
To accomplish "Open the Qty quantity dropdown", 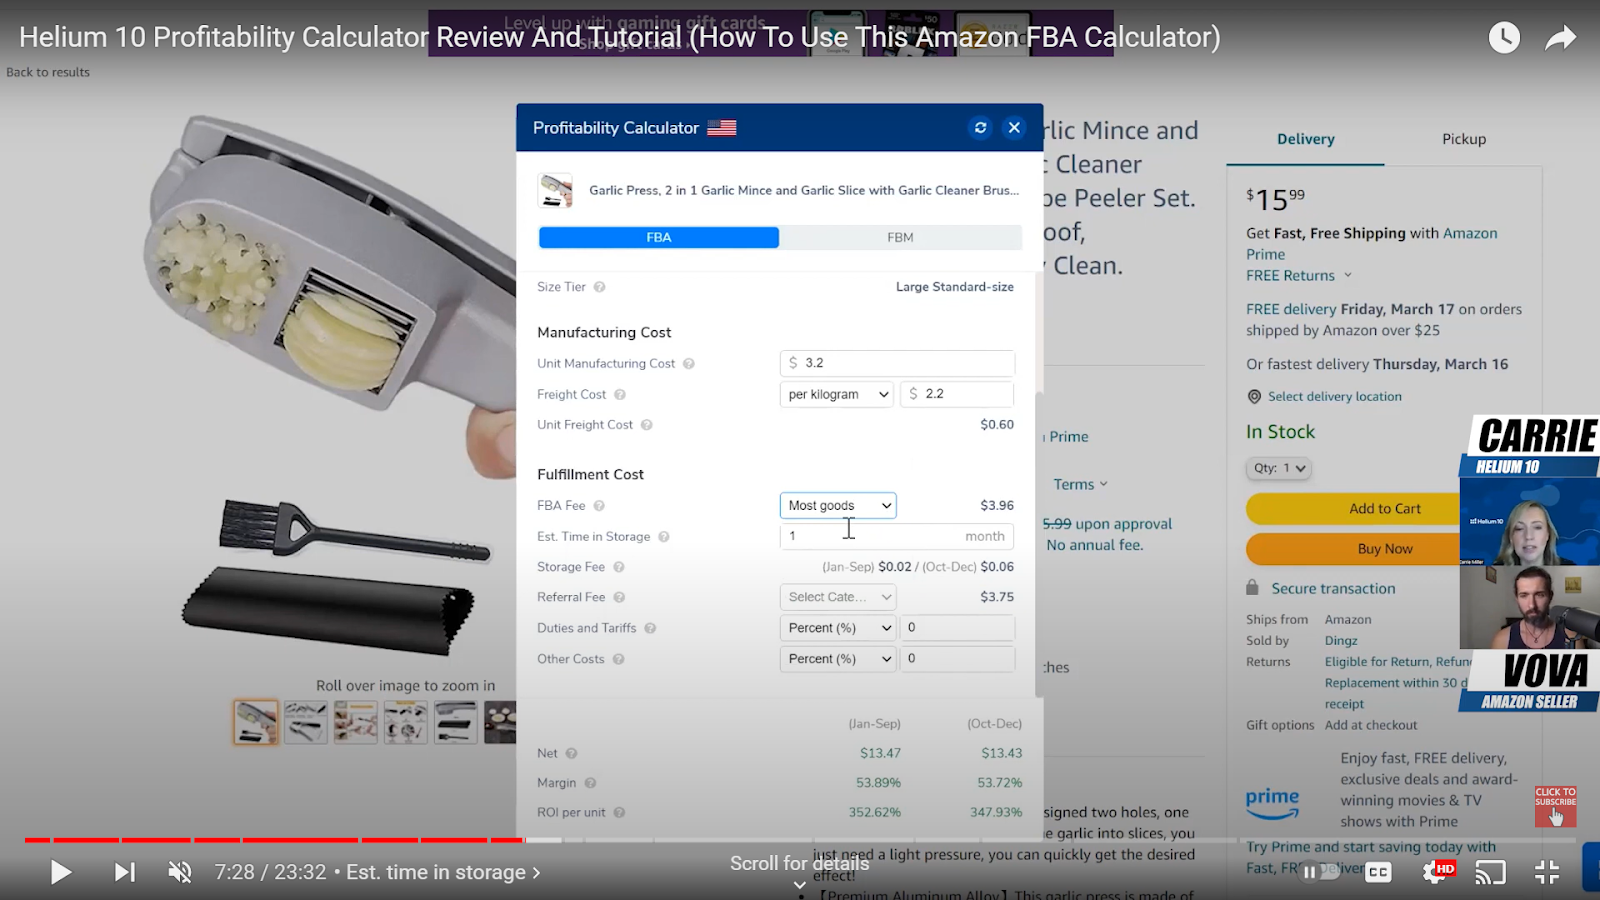I will point(1278,468).
